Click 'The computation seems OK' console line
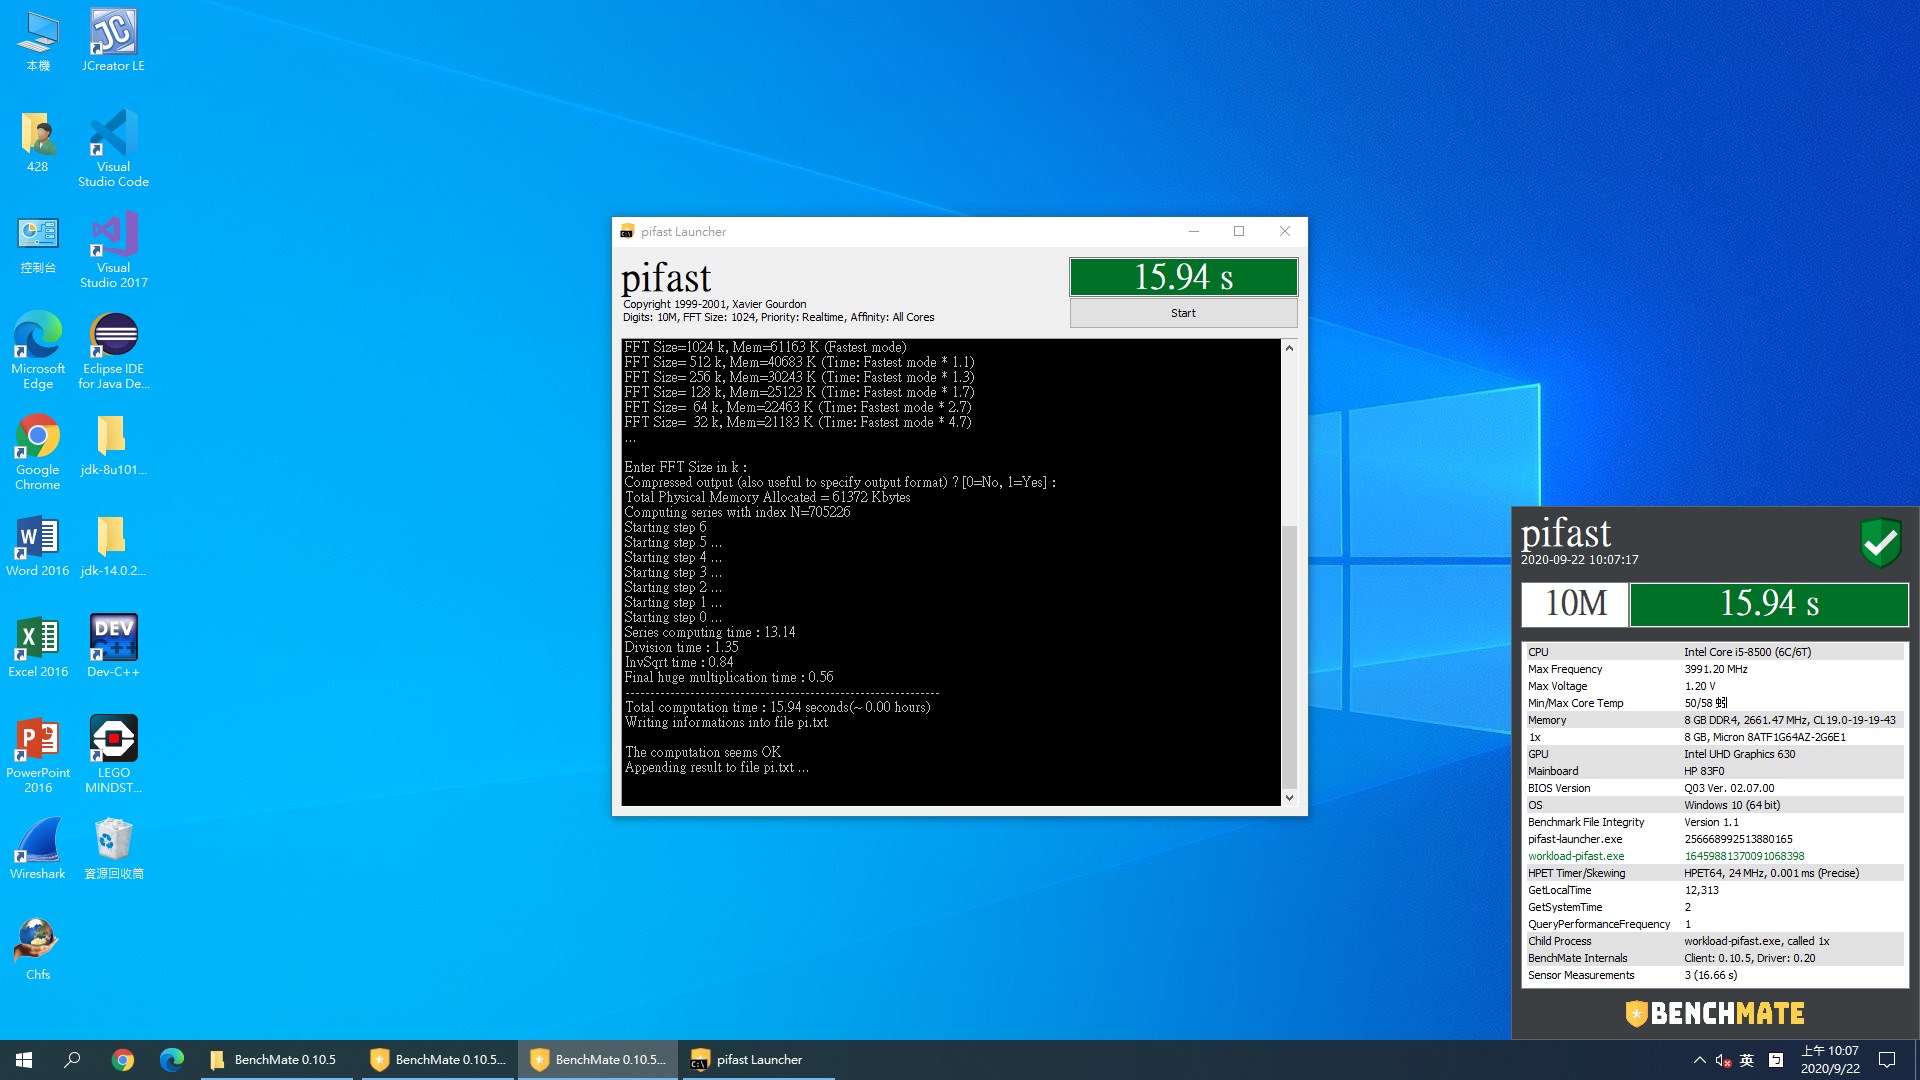Viewport: 1920px width, 1080px height. 703,752
